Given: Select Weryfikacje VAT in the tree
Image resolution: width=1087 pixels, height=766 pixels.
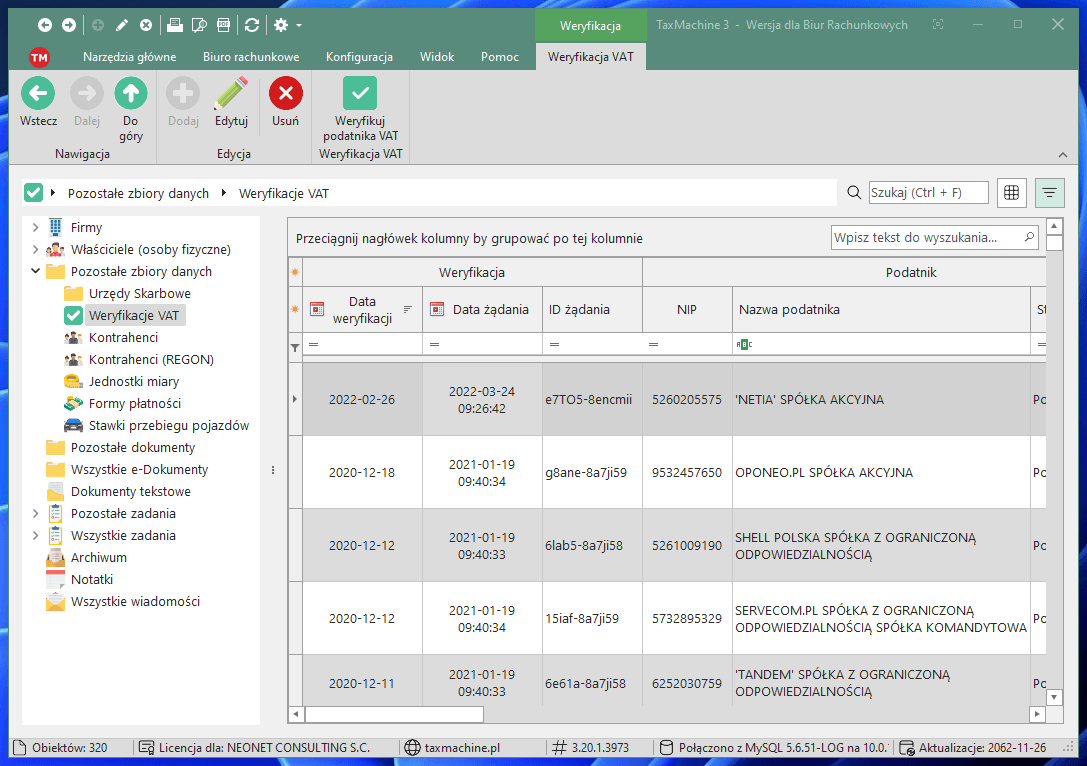Looking at the screenshot, I should (134, 316).
